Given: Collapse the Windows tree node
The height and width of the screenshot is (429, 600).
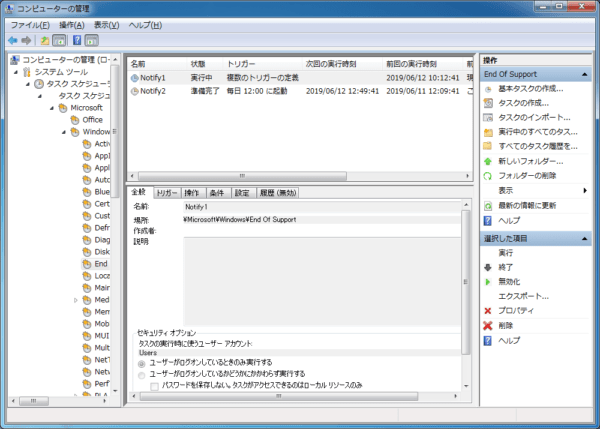Looking at the screenshot, I should coord(64,132).
